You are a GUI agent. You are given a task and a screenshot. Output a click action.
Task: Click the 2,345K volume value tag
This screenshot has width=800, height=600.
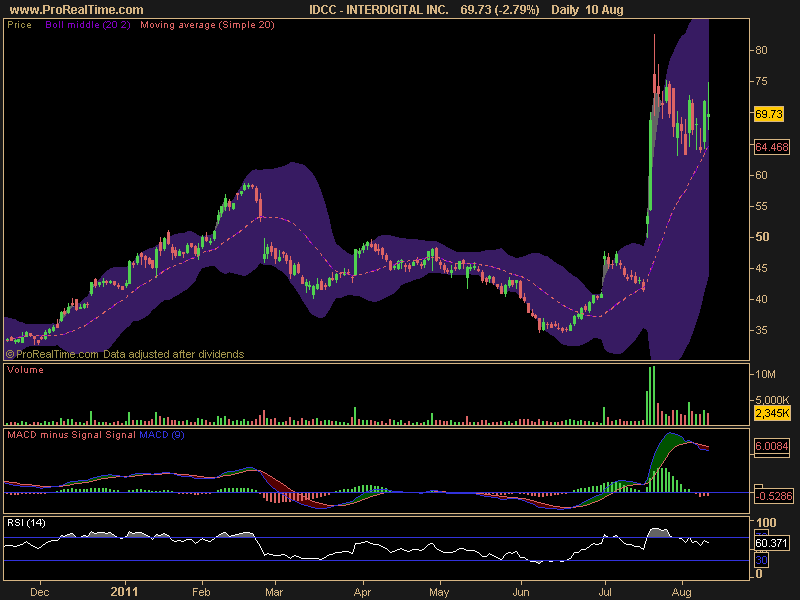pyautogui.click(x=772, y=413)
